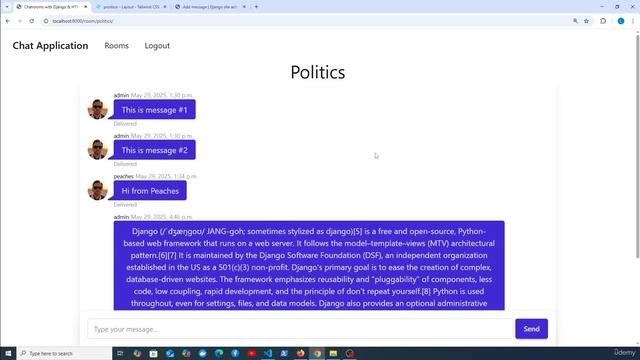The width and height of the screenshot is (640, 360).
Task: Click the 'peaches' username label
Action: [124, 176]
